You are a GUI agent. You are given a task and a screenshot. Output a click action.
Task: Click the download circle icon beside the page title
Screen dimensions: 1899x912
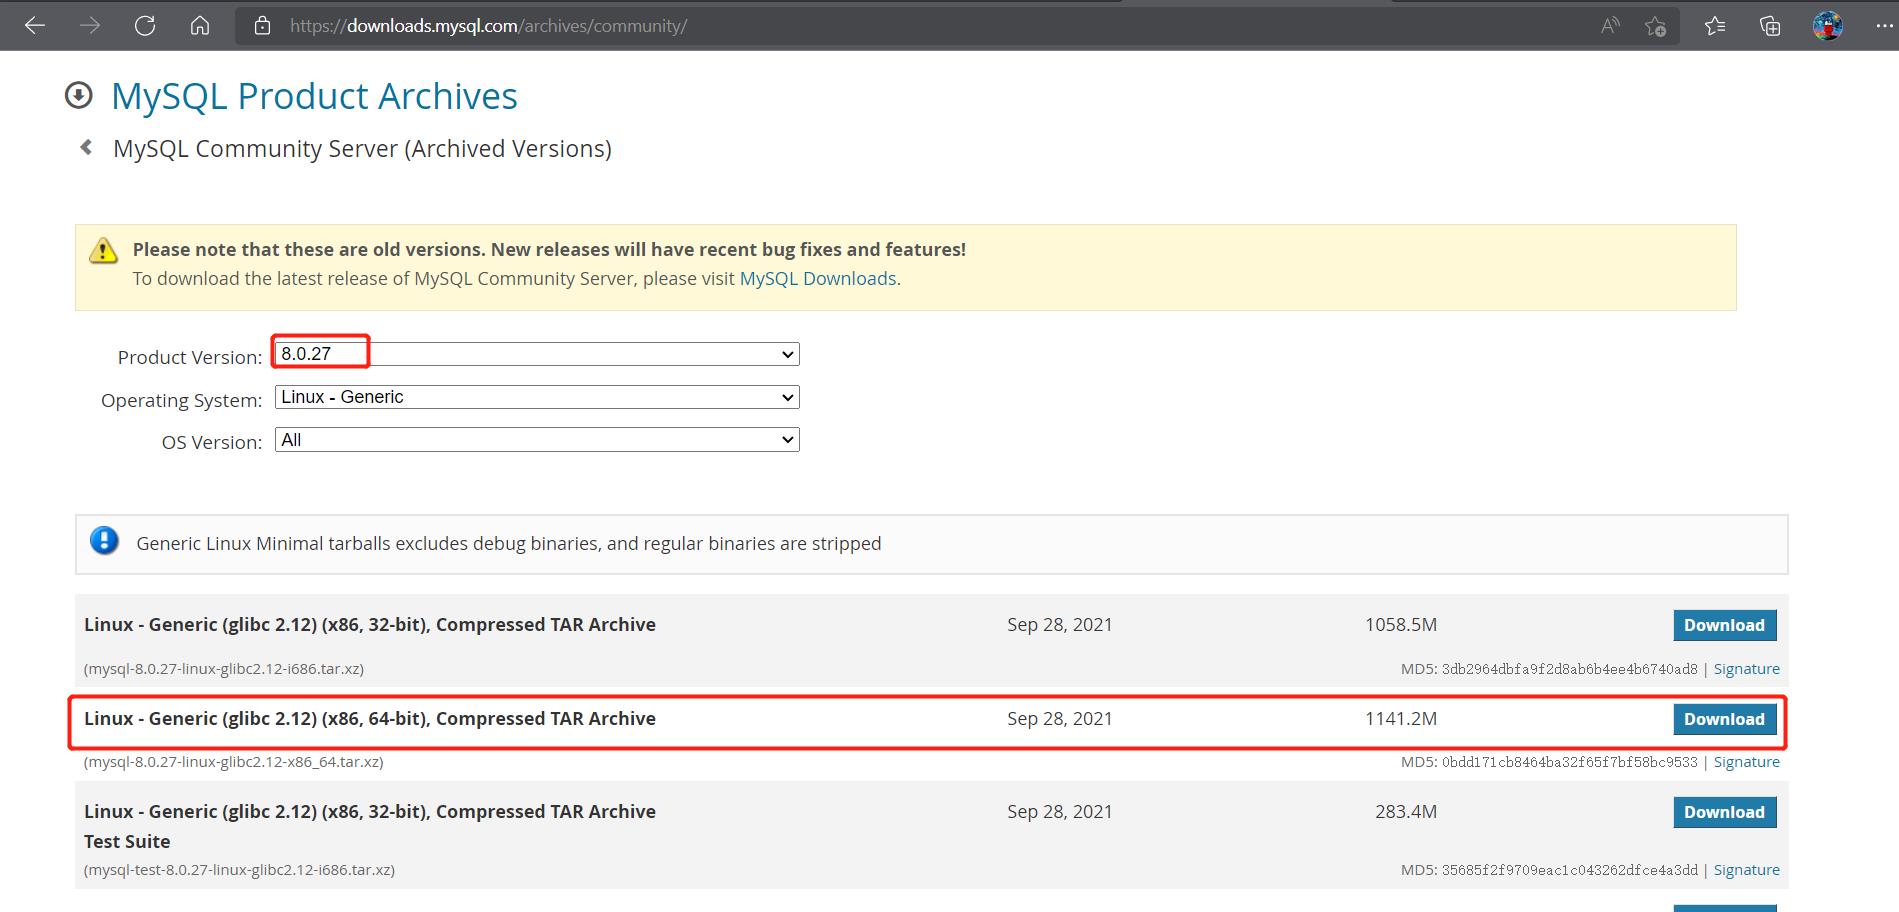pos(78,95)
